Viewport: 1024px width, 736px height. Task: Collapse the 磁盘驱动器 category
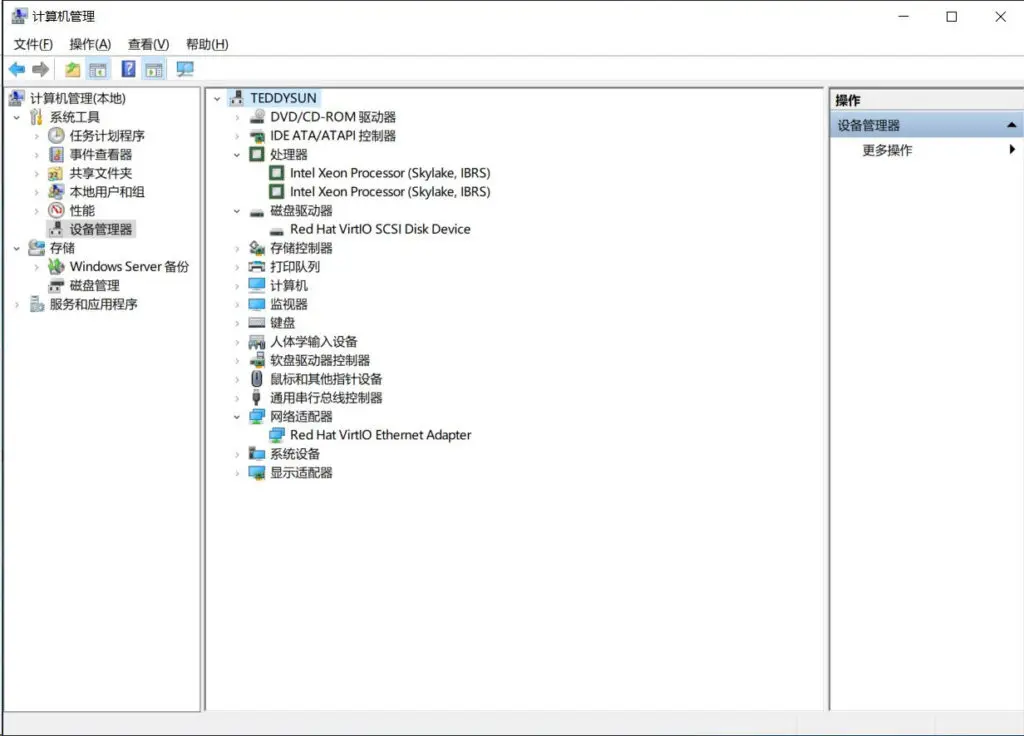(x=237, y=211)
